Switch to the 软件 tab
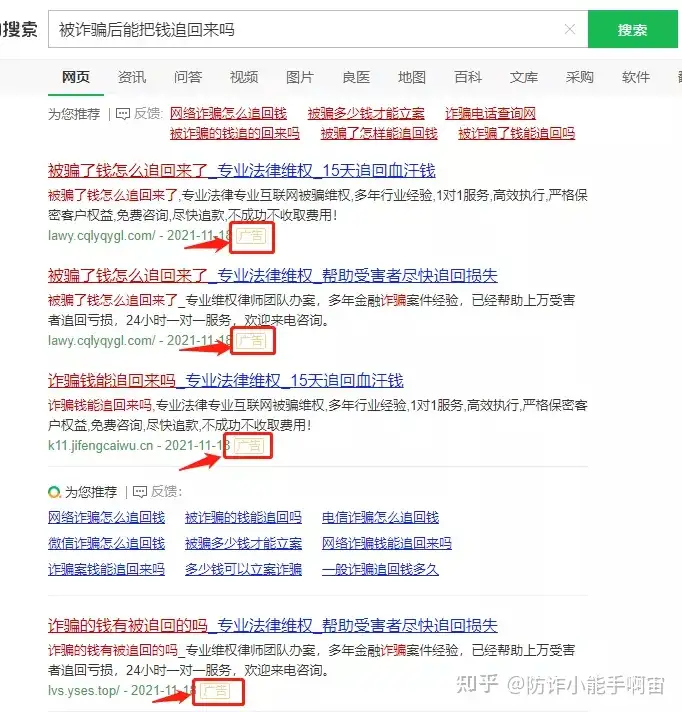682x712 pixels. tap(636, 77)
